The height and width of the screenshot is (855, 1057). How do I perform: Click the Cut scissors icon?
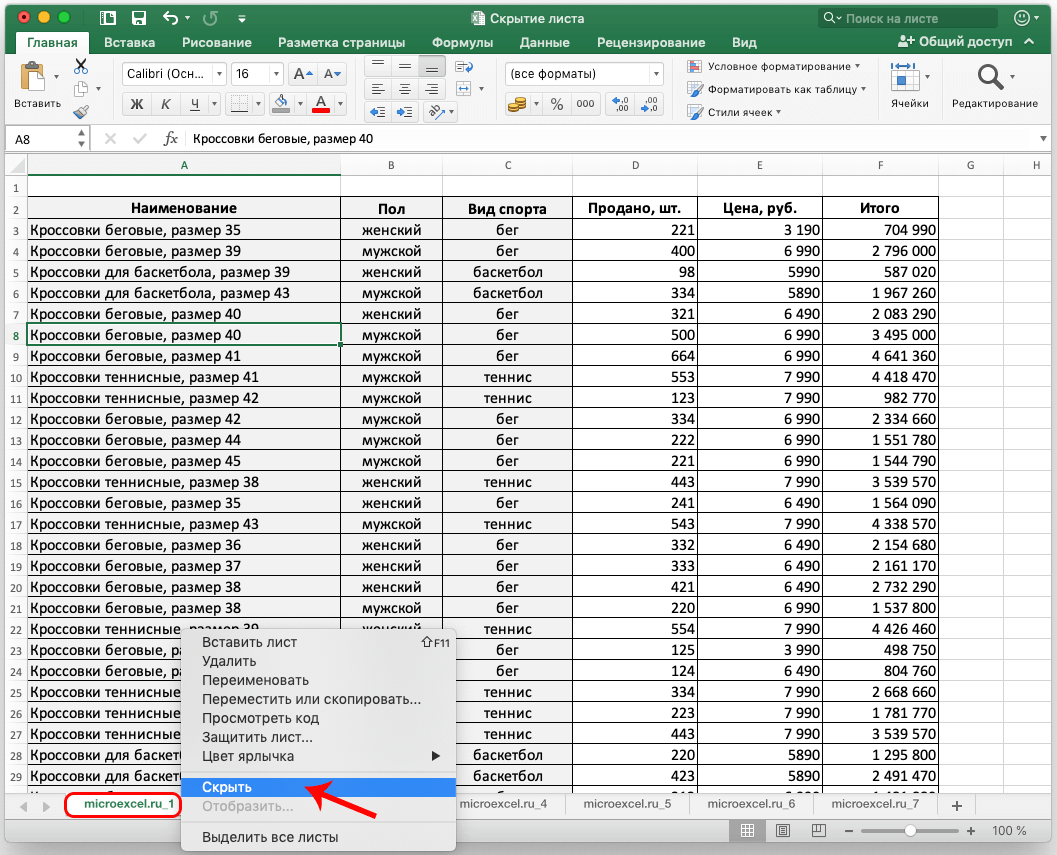click(81, 66)
